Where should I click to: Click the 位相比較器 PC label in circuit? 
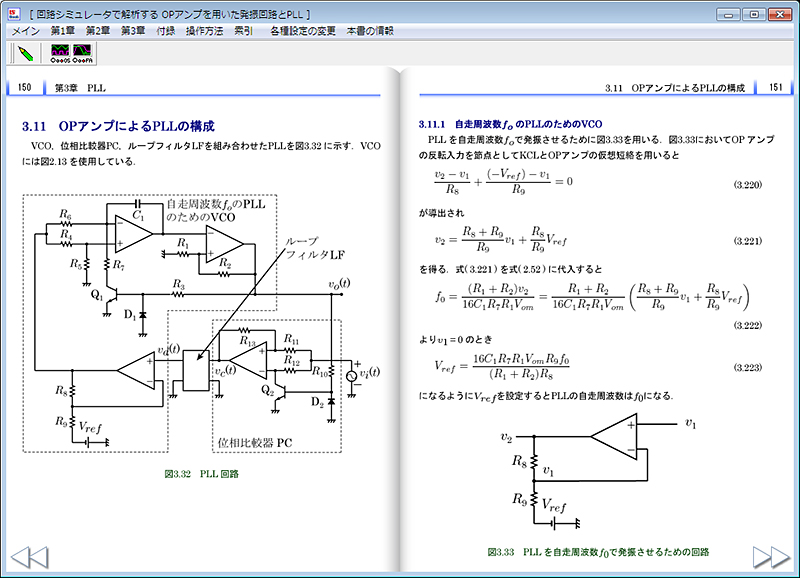coord(255,443)
